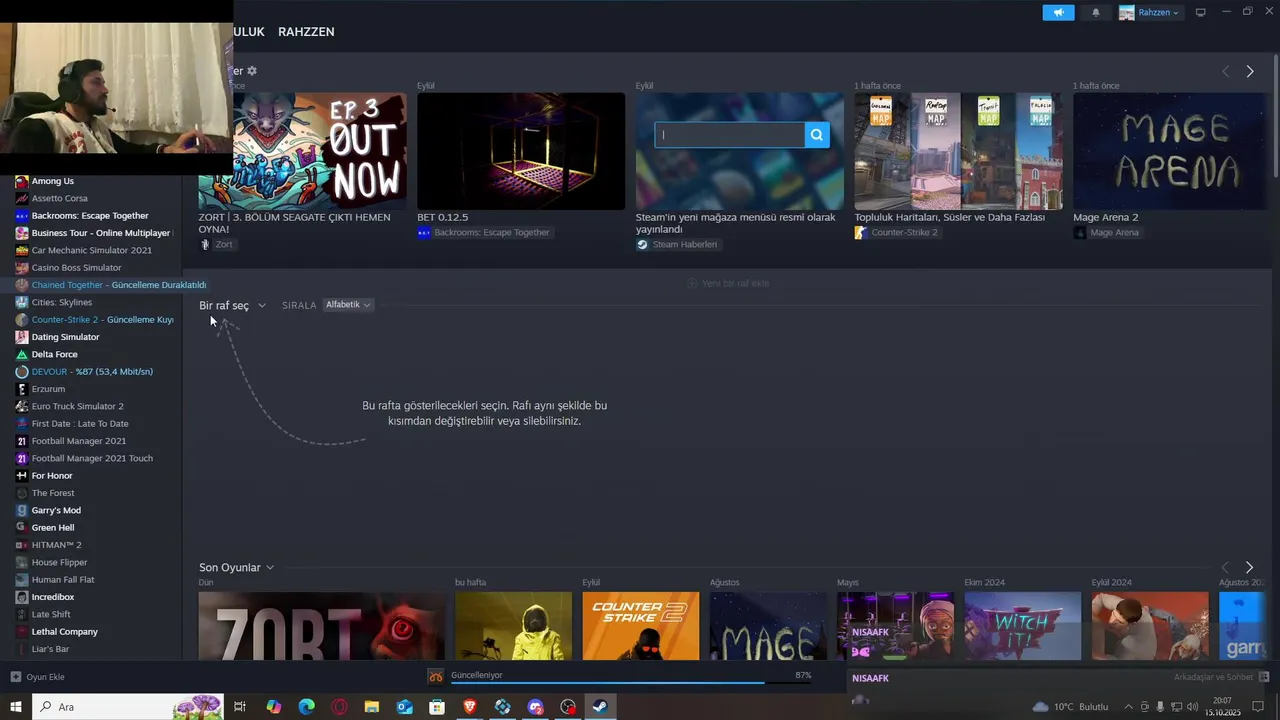
Task: Open the notifications bell
Action: click(1096, 12)
